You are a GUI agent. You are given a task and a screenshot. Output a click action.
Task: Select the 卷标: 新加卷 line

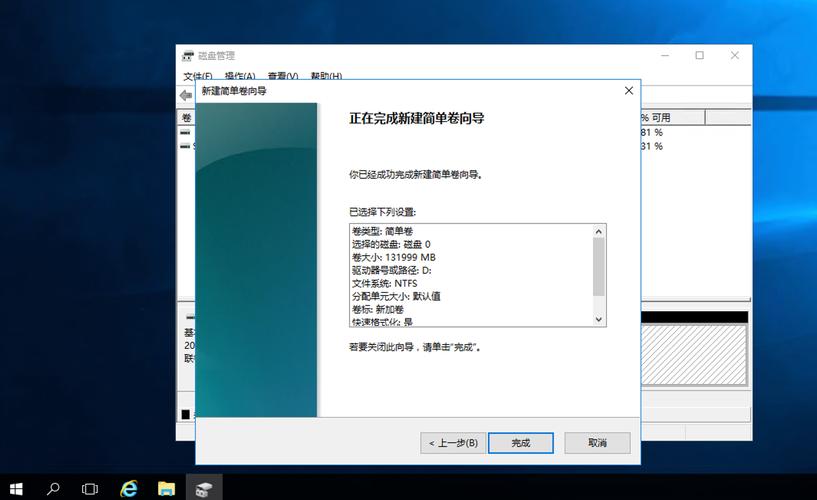click(378, 309)
